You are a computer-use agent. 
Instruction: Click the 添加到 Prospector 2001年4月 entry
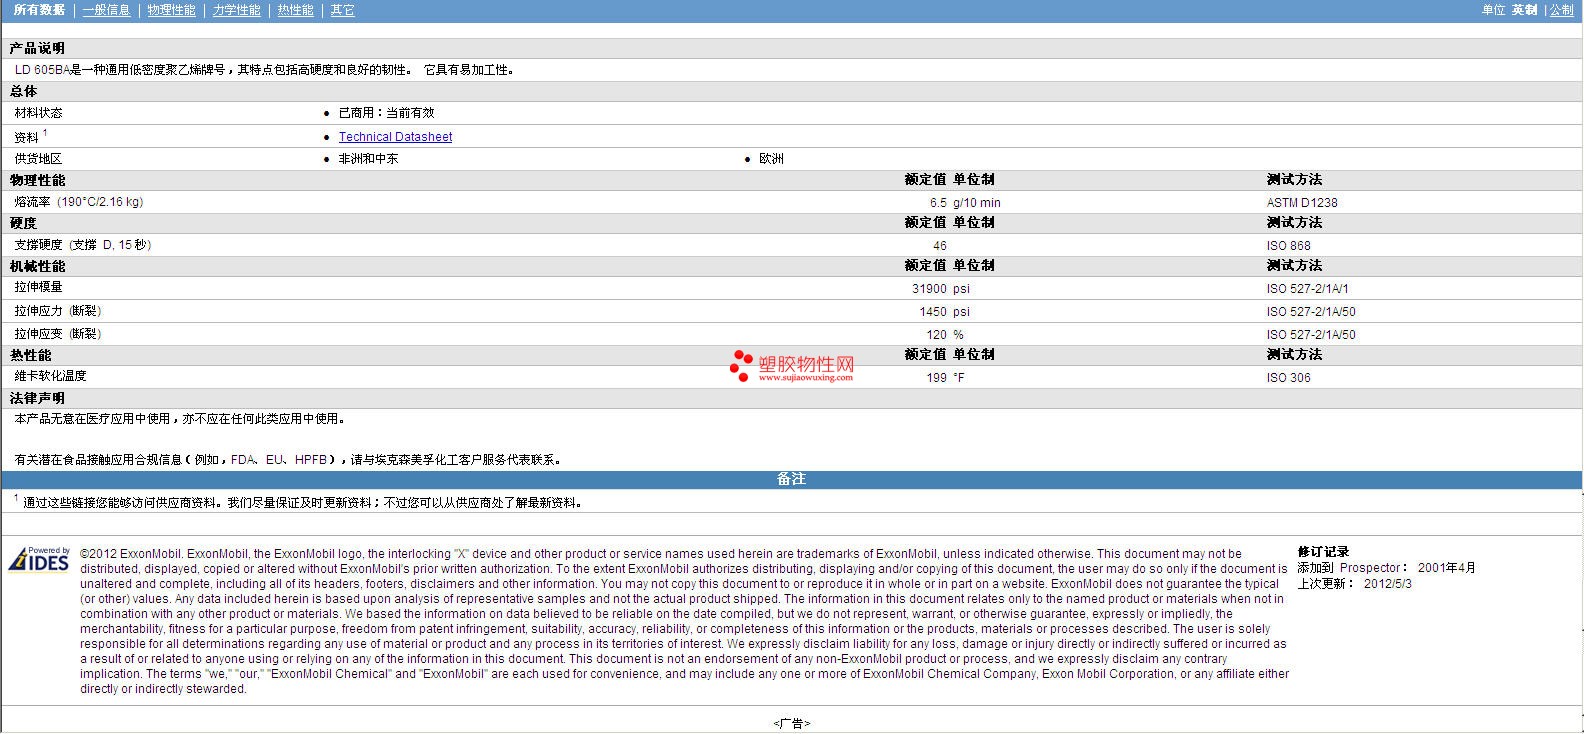point(1386,568)
